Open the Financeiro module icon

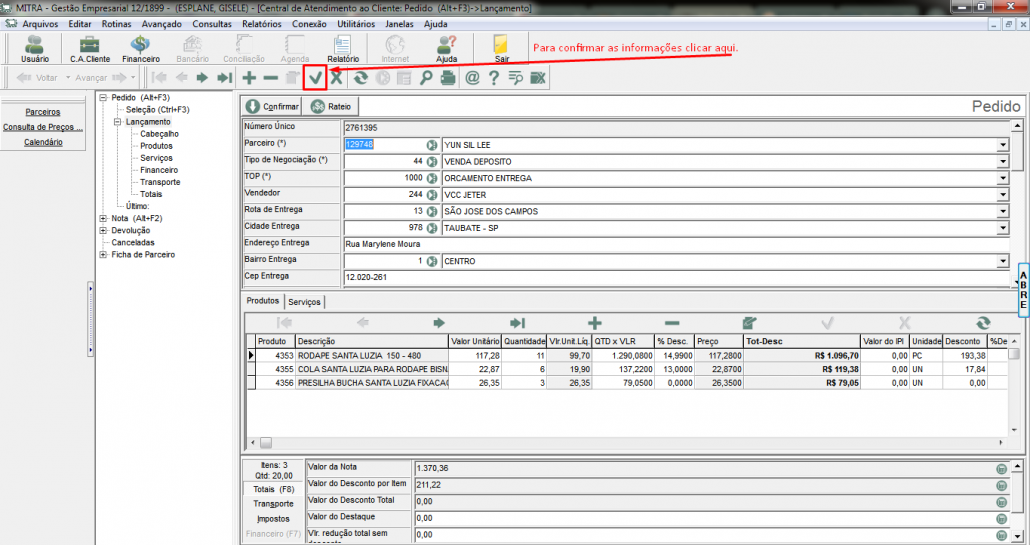click(x=141, y=48)
